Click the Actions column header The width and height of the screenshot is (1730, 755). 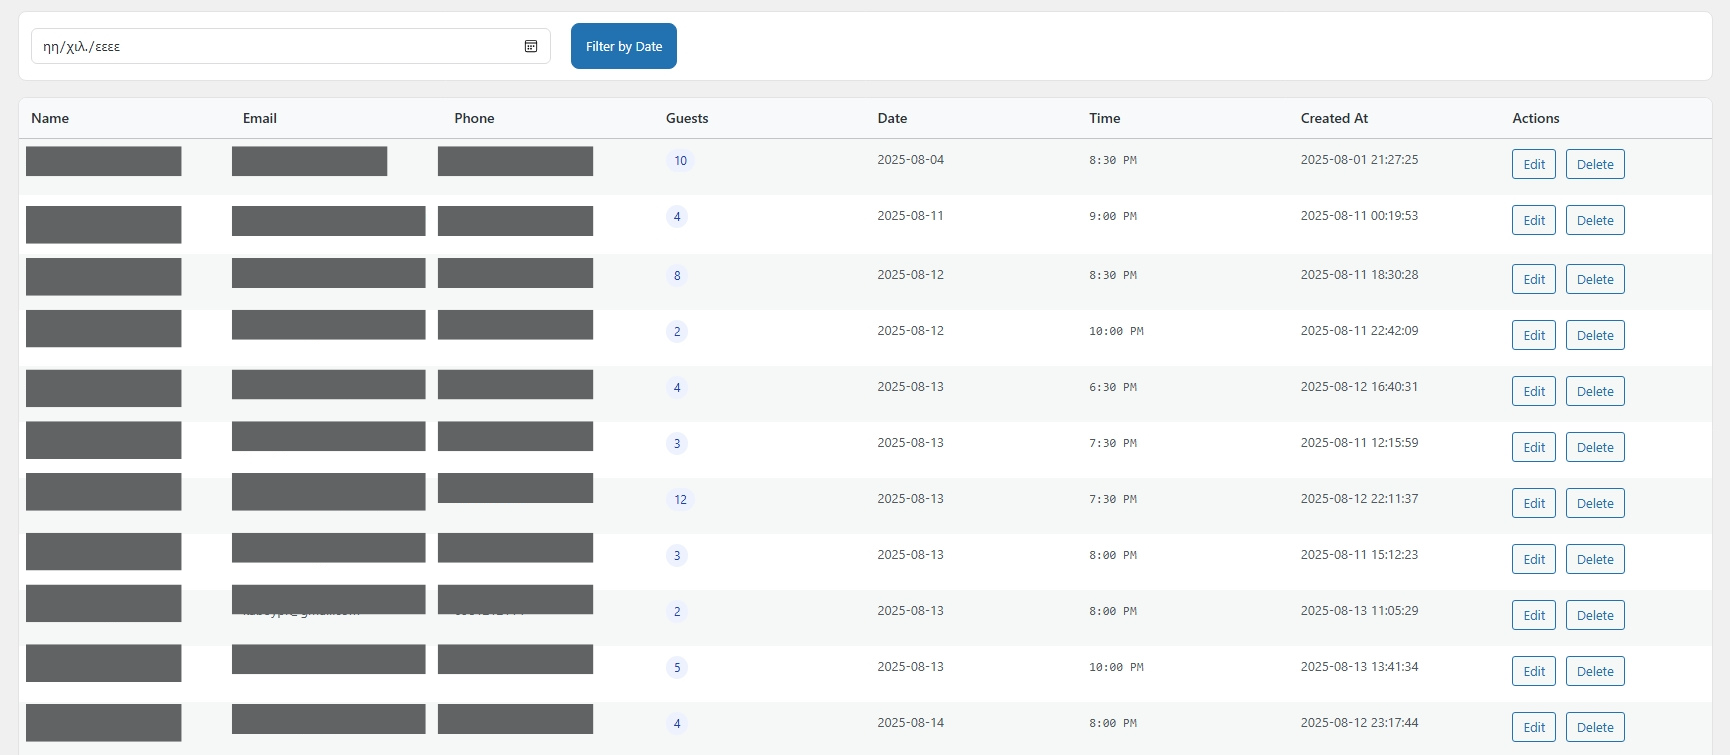coord(1536,118)
